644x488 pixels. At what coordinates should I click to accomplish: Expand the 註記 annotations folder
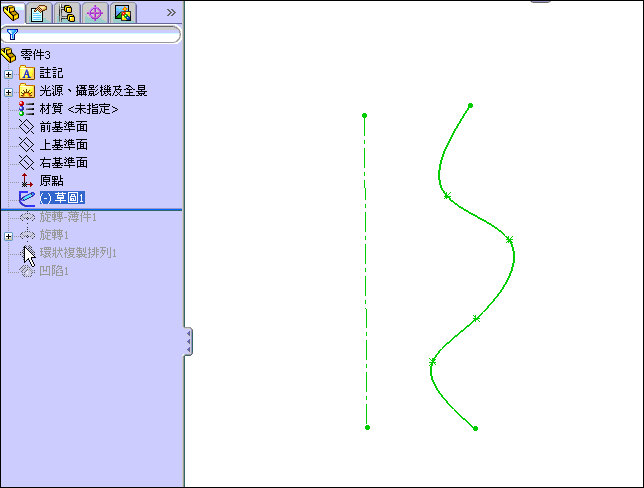tap(8, 74)
